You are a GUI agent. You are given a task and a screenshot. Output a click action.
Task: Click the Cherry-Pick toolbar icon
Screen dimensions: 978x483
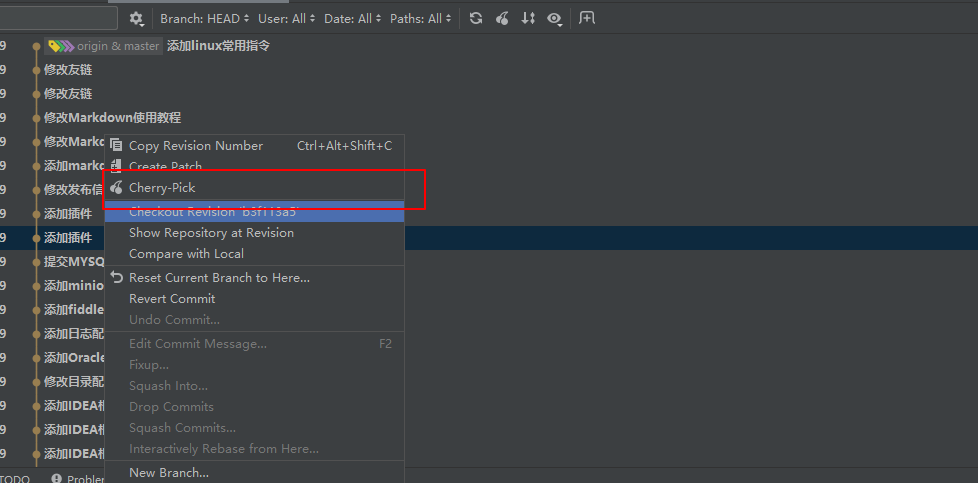click(x=502, y=18)
